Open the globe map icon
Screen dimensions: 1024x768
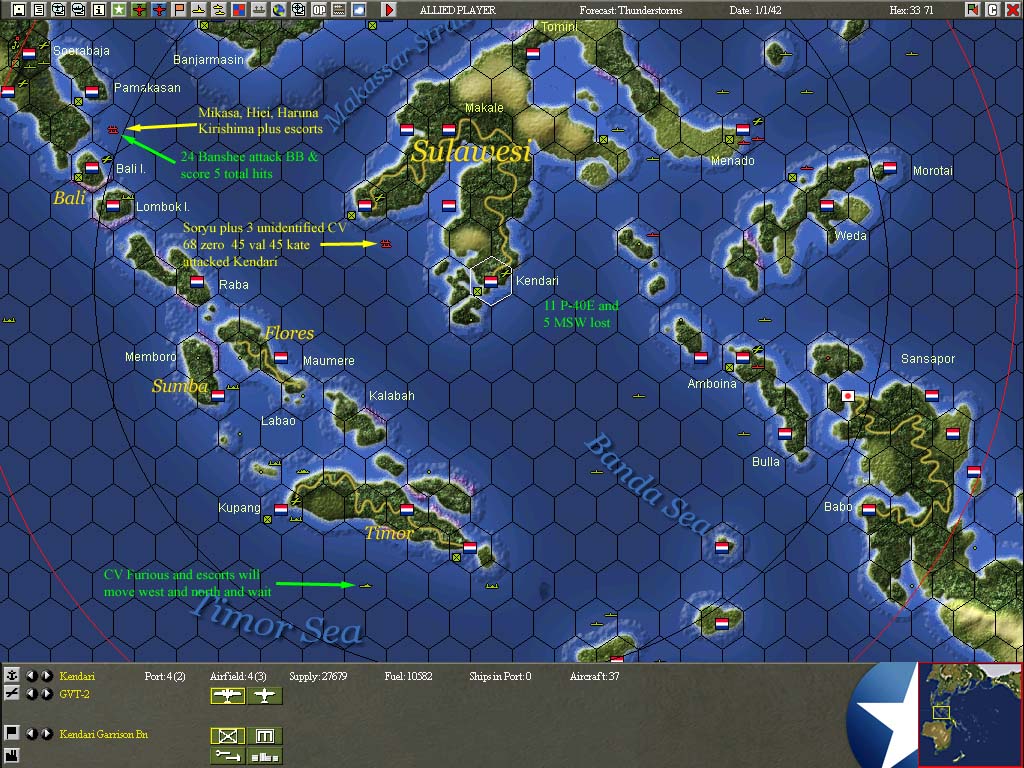pos(279,10)
